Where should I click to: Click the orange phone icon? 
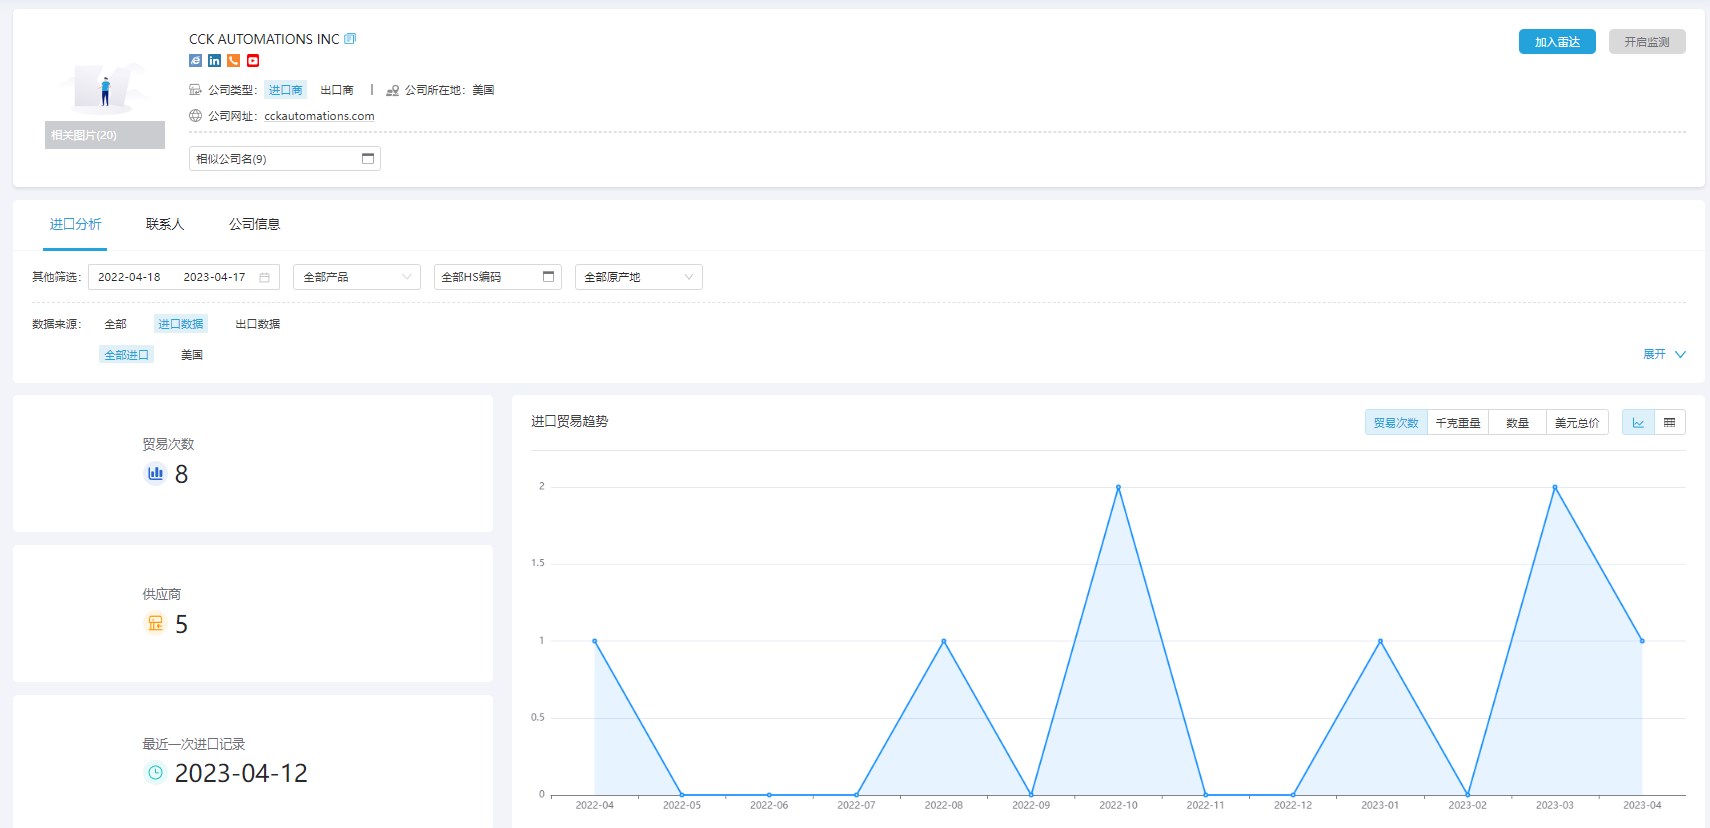pyautogui.click(x=233, y=61)
